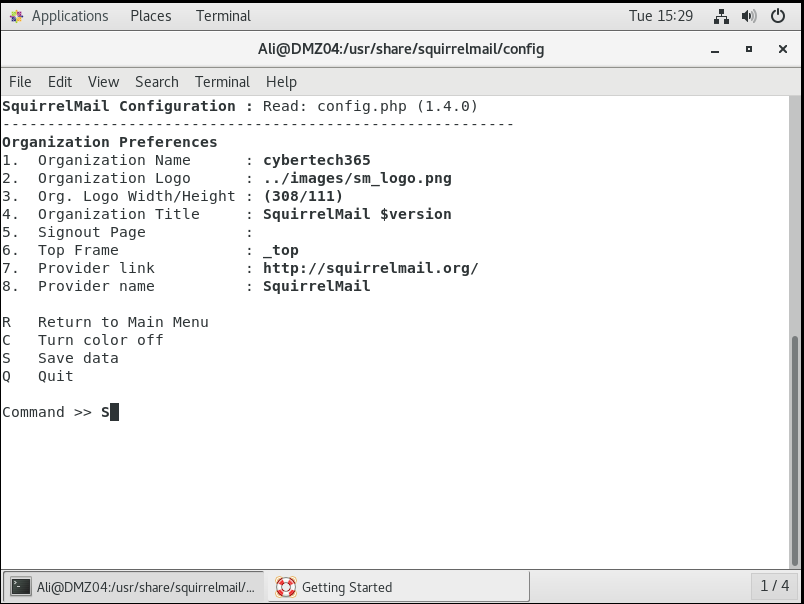The width and height of the screenshot is (804, 604).
Task: Click the 'Signout Page' label
Action: (x=92, y=232)
